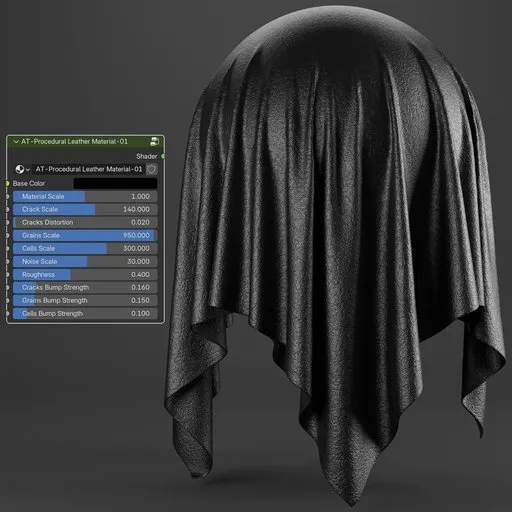Open the black Base Color swatch
The image size is (512, 512).
115,183
